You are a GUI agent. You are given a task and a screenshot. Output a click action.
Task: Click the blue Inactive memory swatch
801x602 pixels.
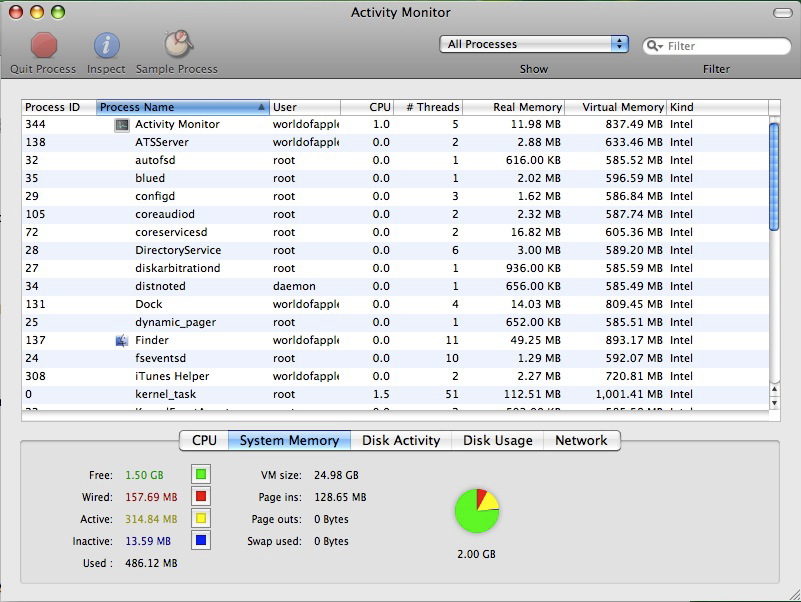pyautogui.click(x=201, y=540)
